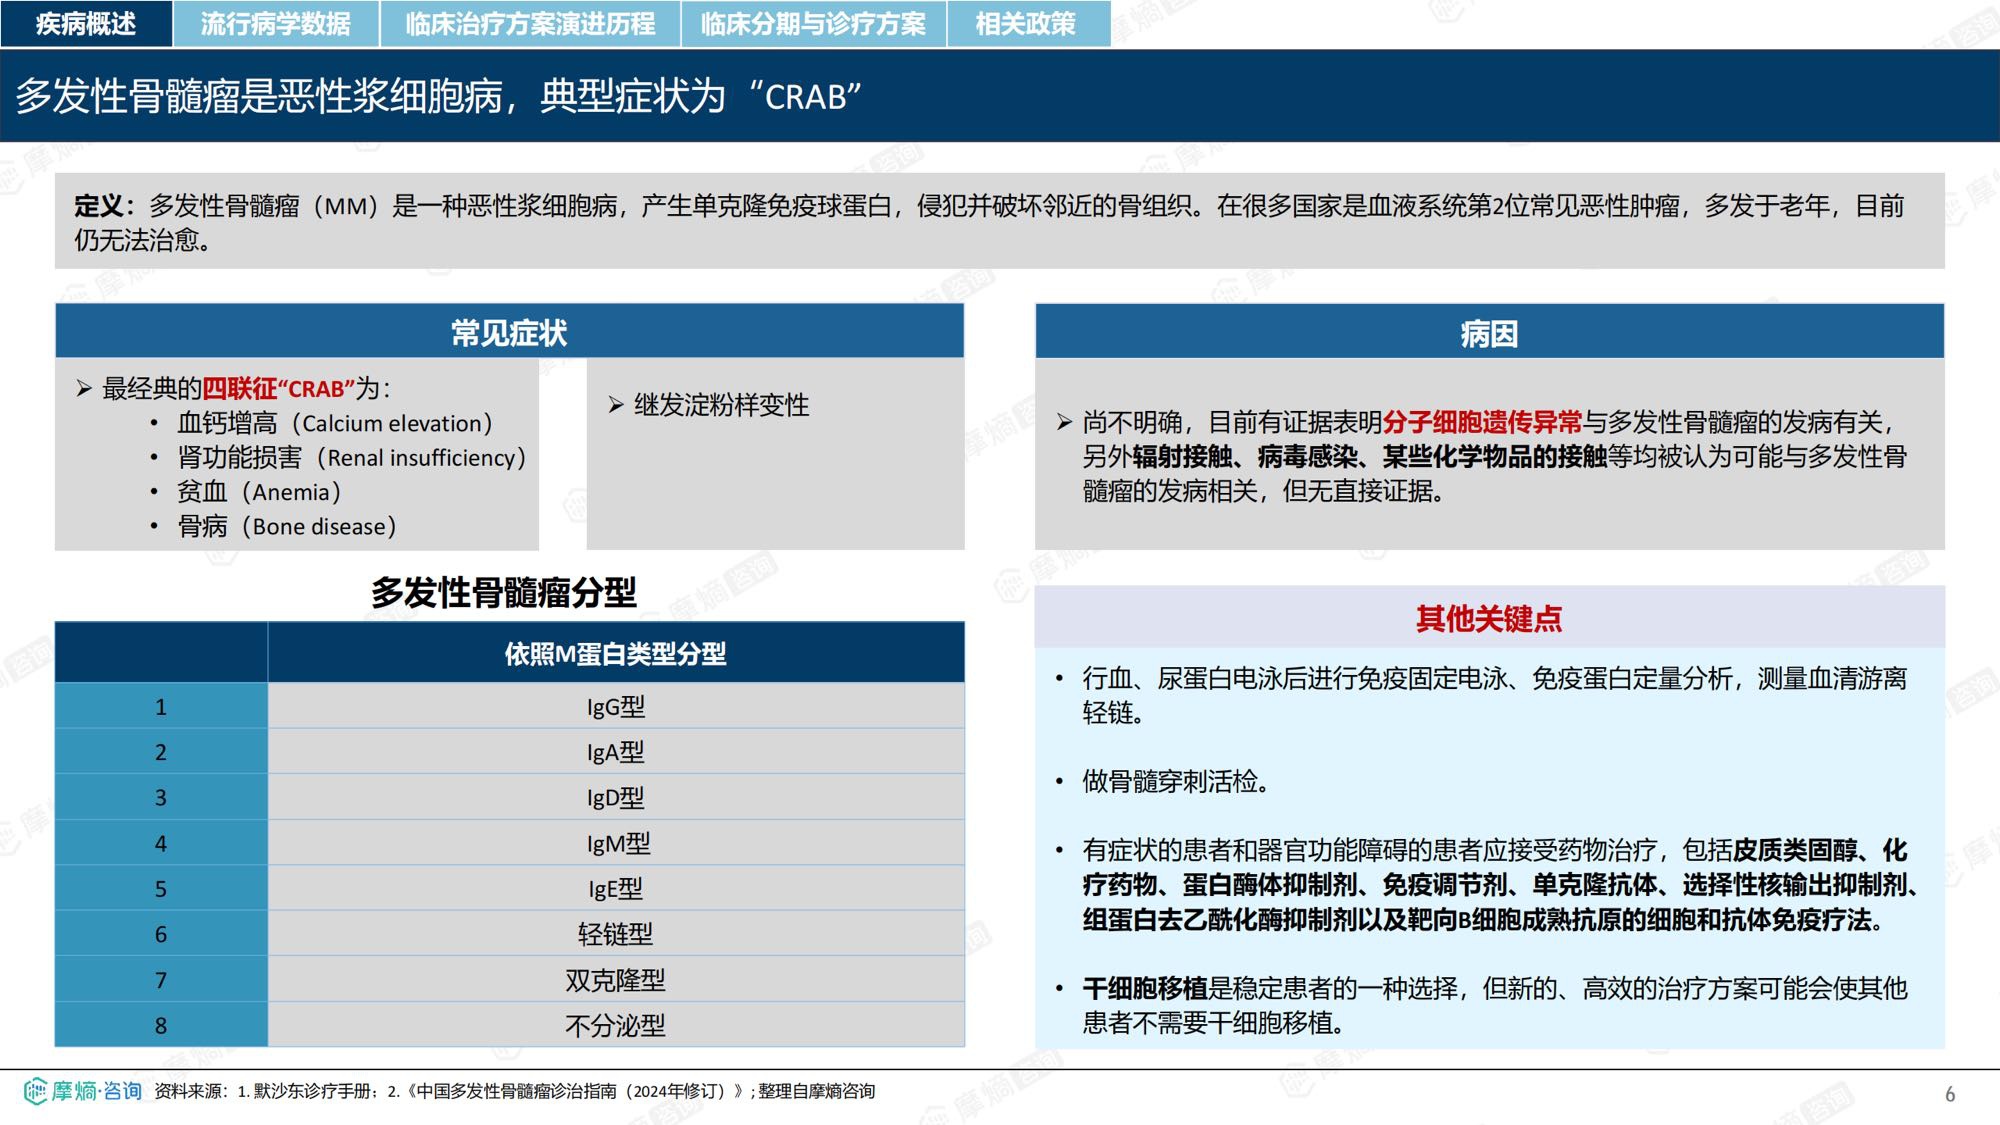This screenshot has height=1125, width=2000.
Task: Select the IgD型 table cell
Action: 615,797
